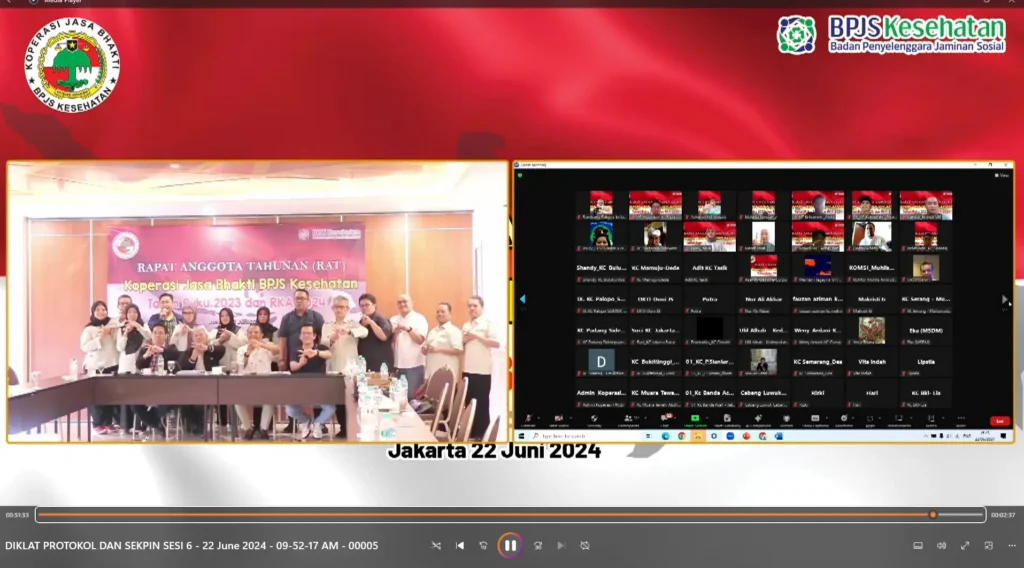Image resolution: width=1024 pixels, height=568 pixels.
Task: Skip backward a few seconds
Action: point(484,545)
